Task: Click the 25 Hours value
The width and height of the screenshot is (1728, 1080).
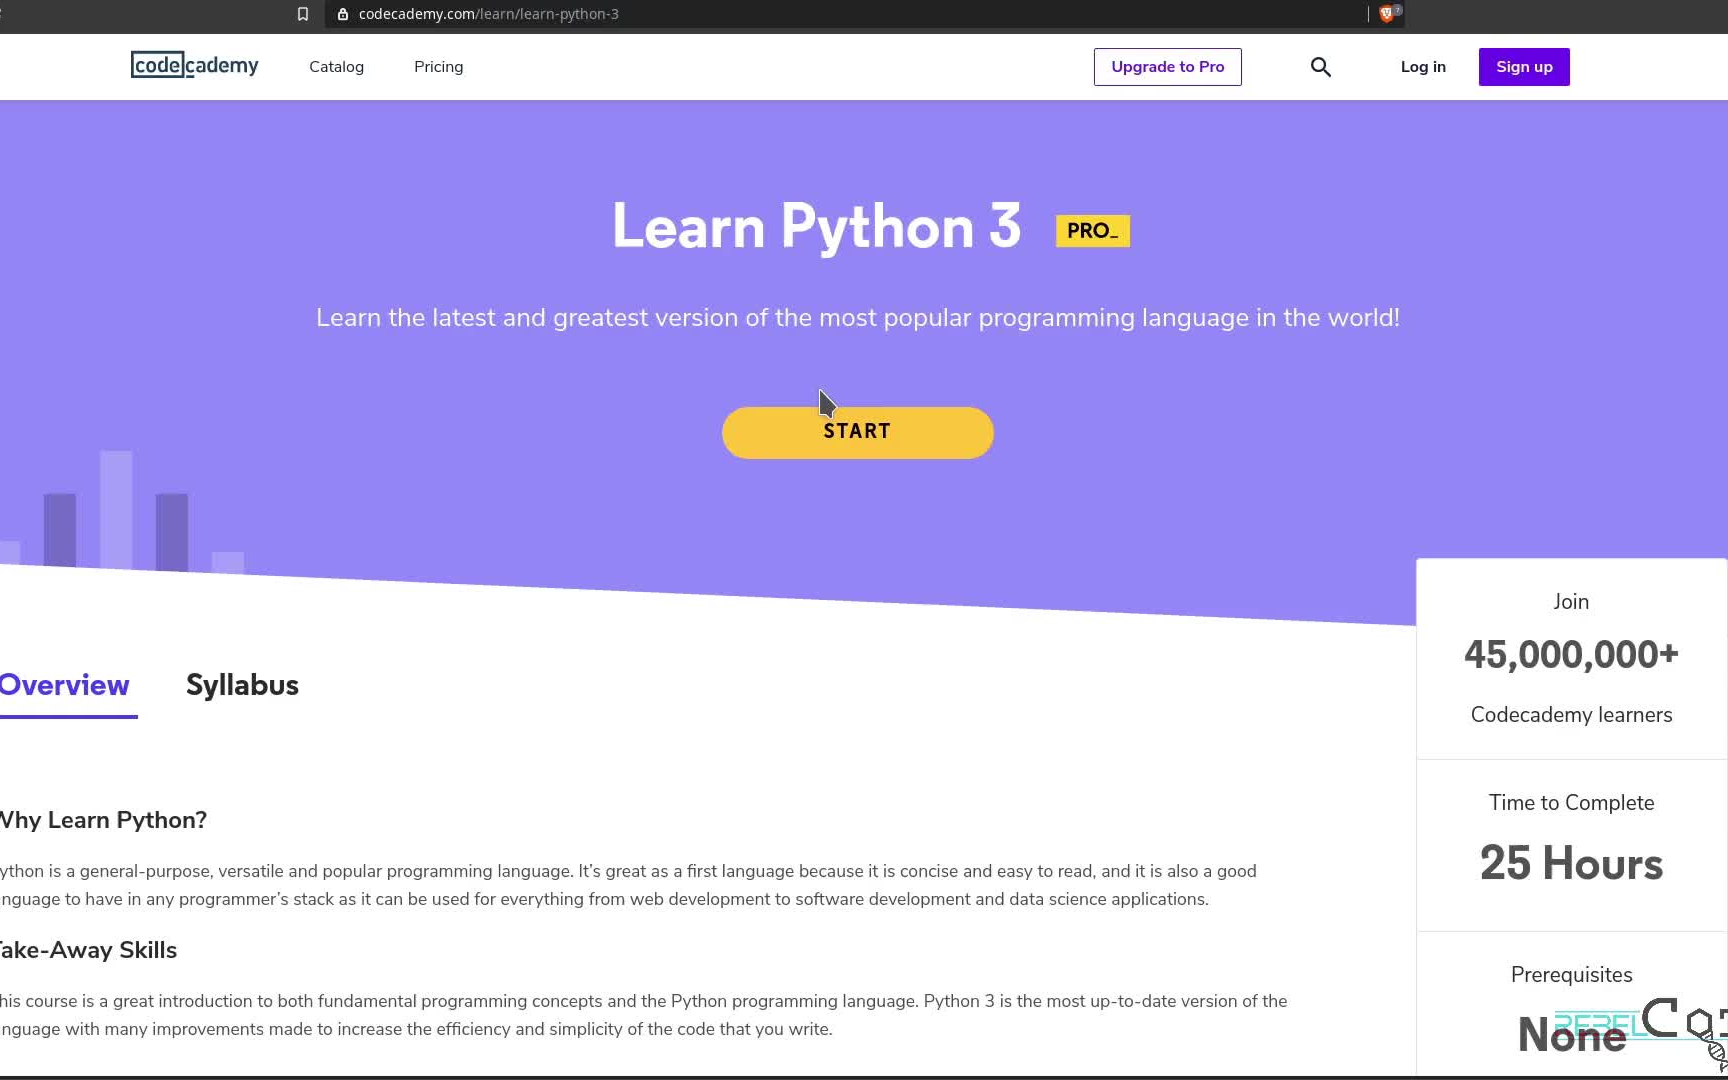Action: (1571, 863)
